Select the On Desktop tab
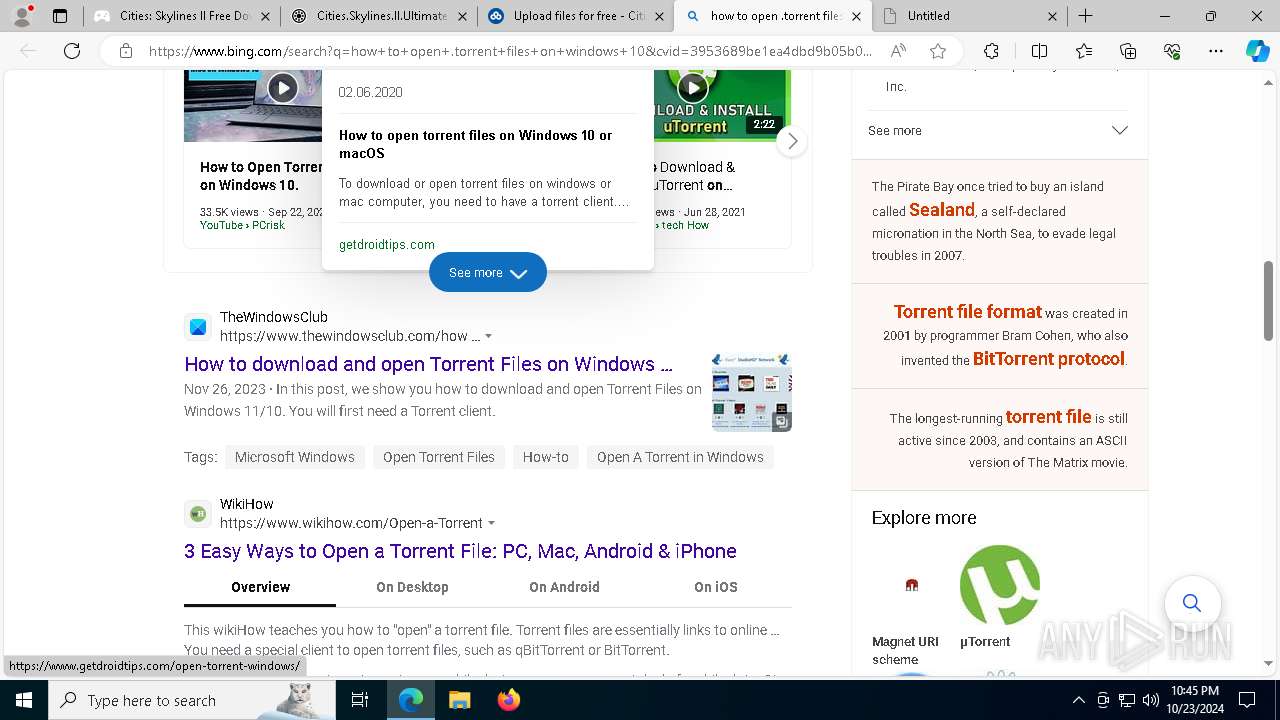 (412, 587)
